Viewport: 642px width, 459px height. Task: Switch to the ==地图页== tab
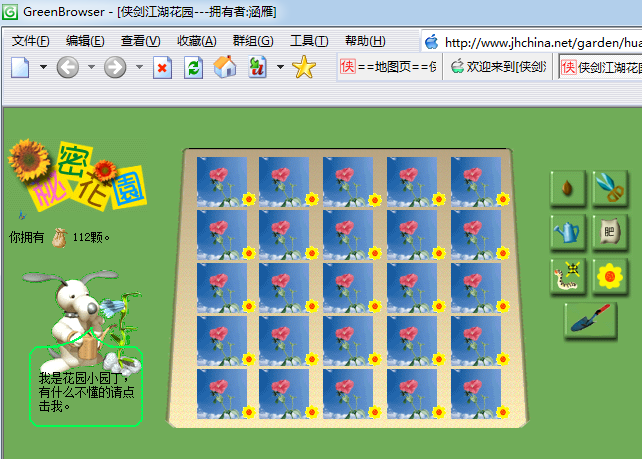[x=389, y=66]
